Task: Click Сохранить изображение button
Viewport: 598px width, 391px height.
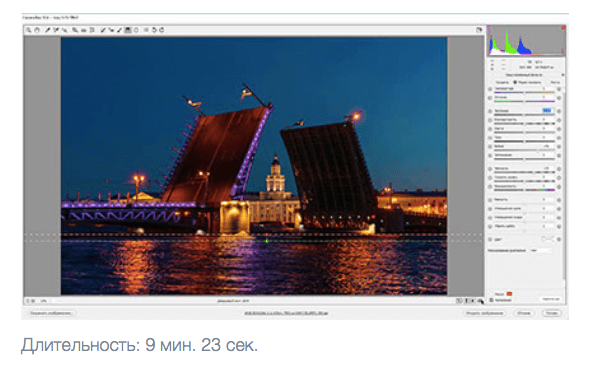Action: tap(51, 313)
